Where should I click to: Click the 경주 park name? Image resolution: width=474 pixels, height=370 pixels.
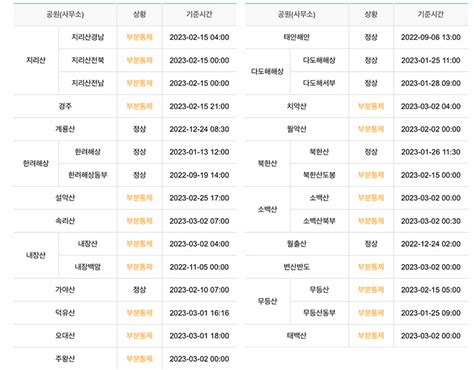[x=65, y=106]
